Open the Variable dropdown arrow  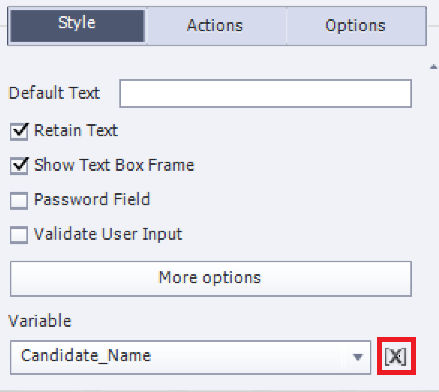[x=358, y=357]
